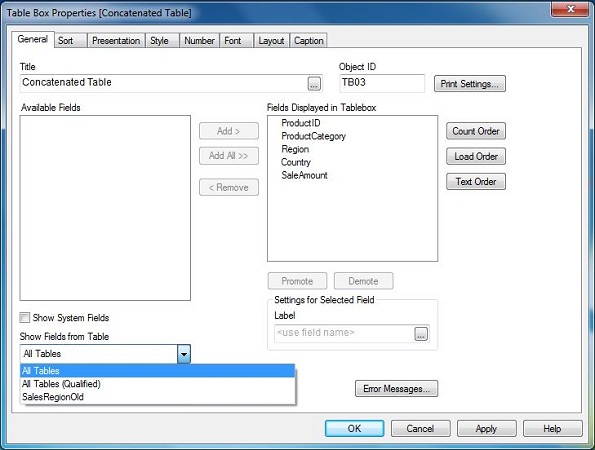Open the Presentation tab
The width and height of the screenshot is (595, 450).
click(x=116, y=41)
